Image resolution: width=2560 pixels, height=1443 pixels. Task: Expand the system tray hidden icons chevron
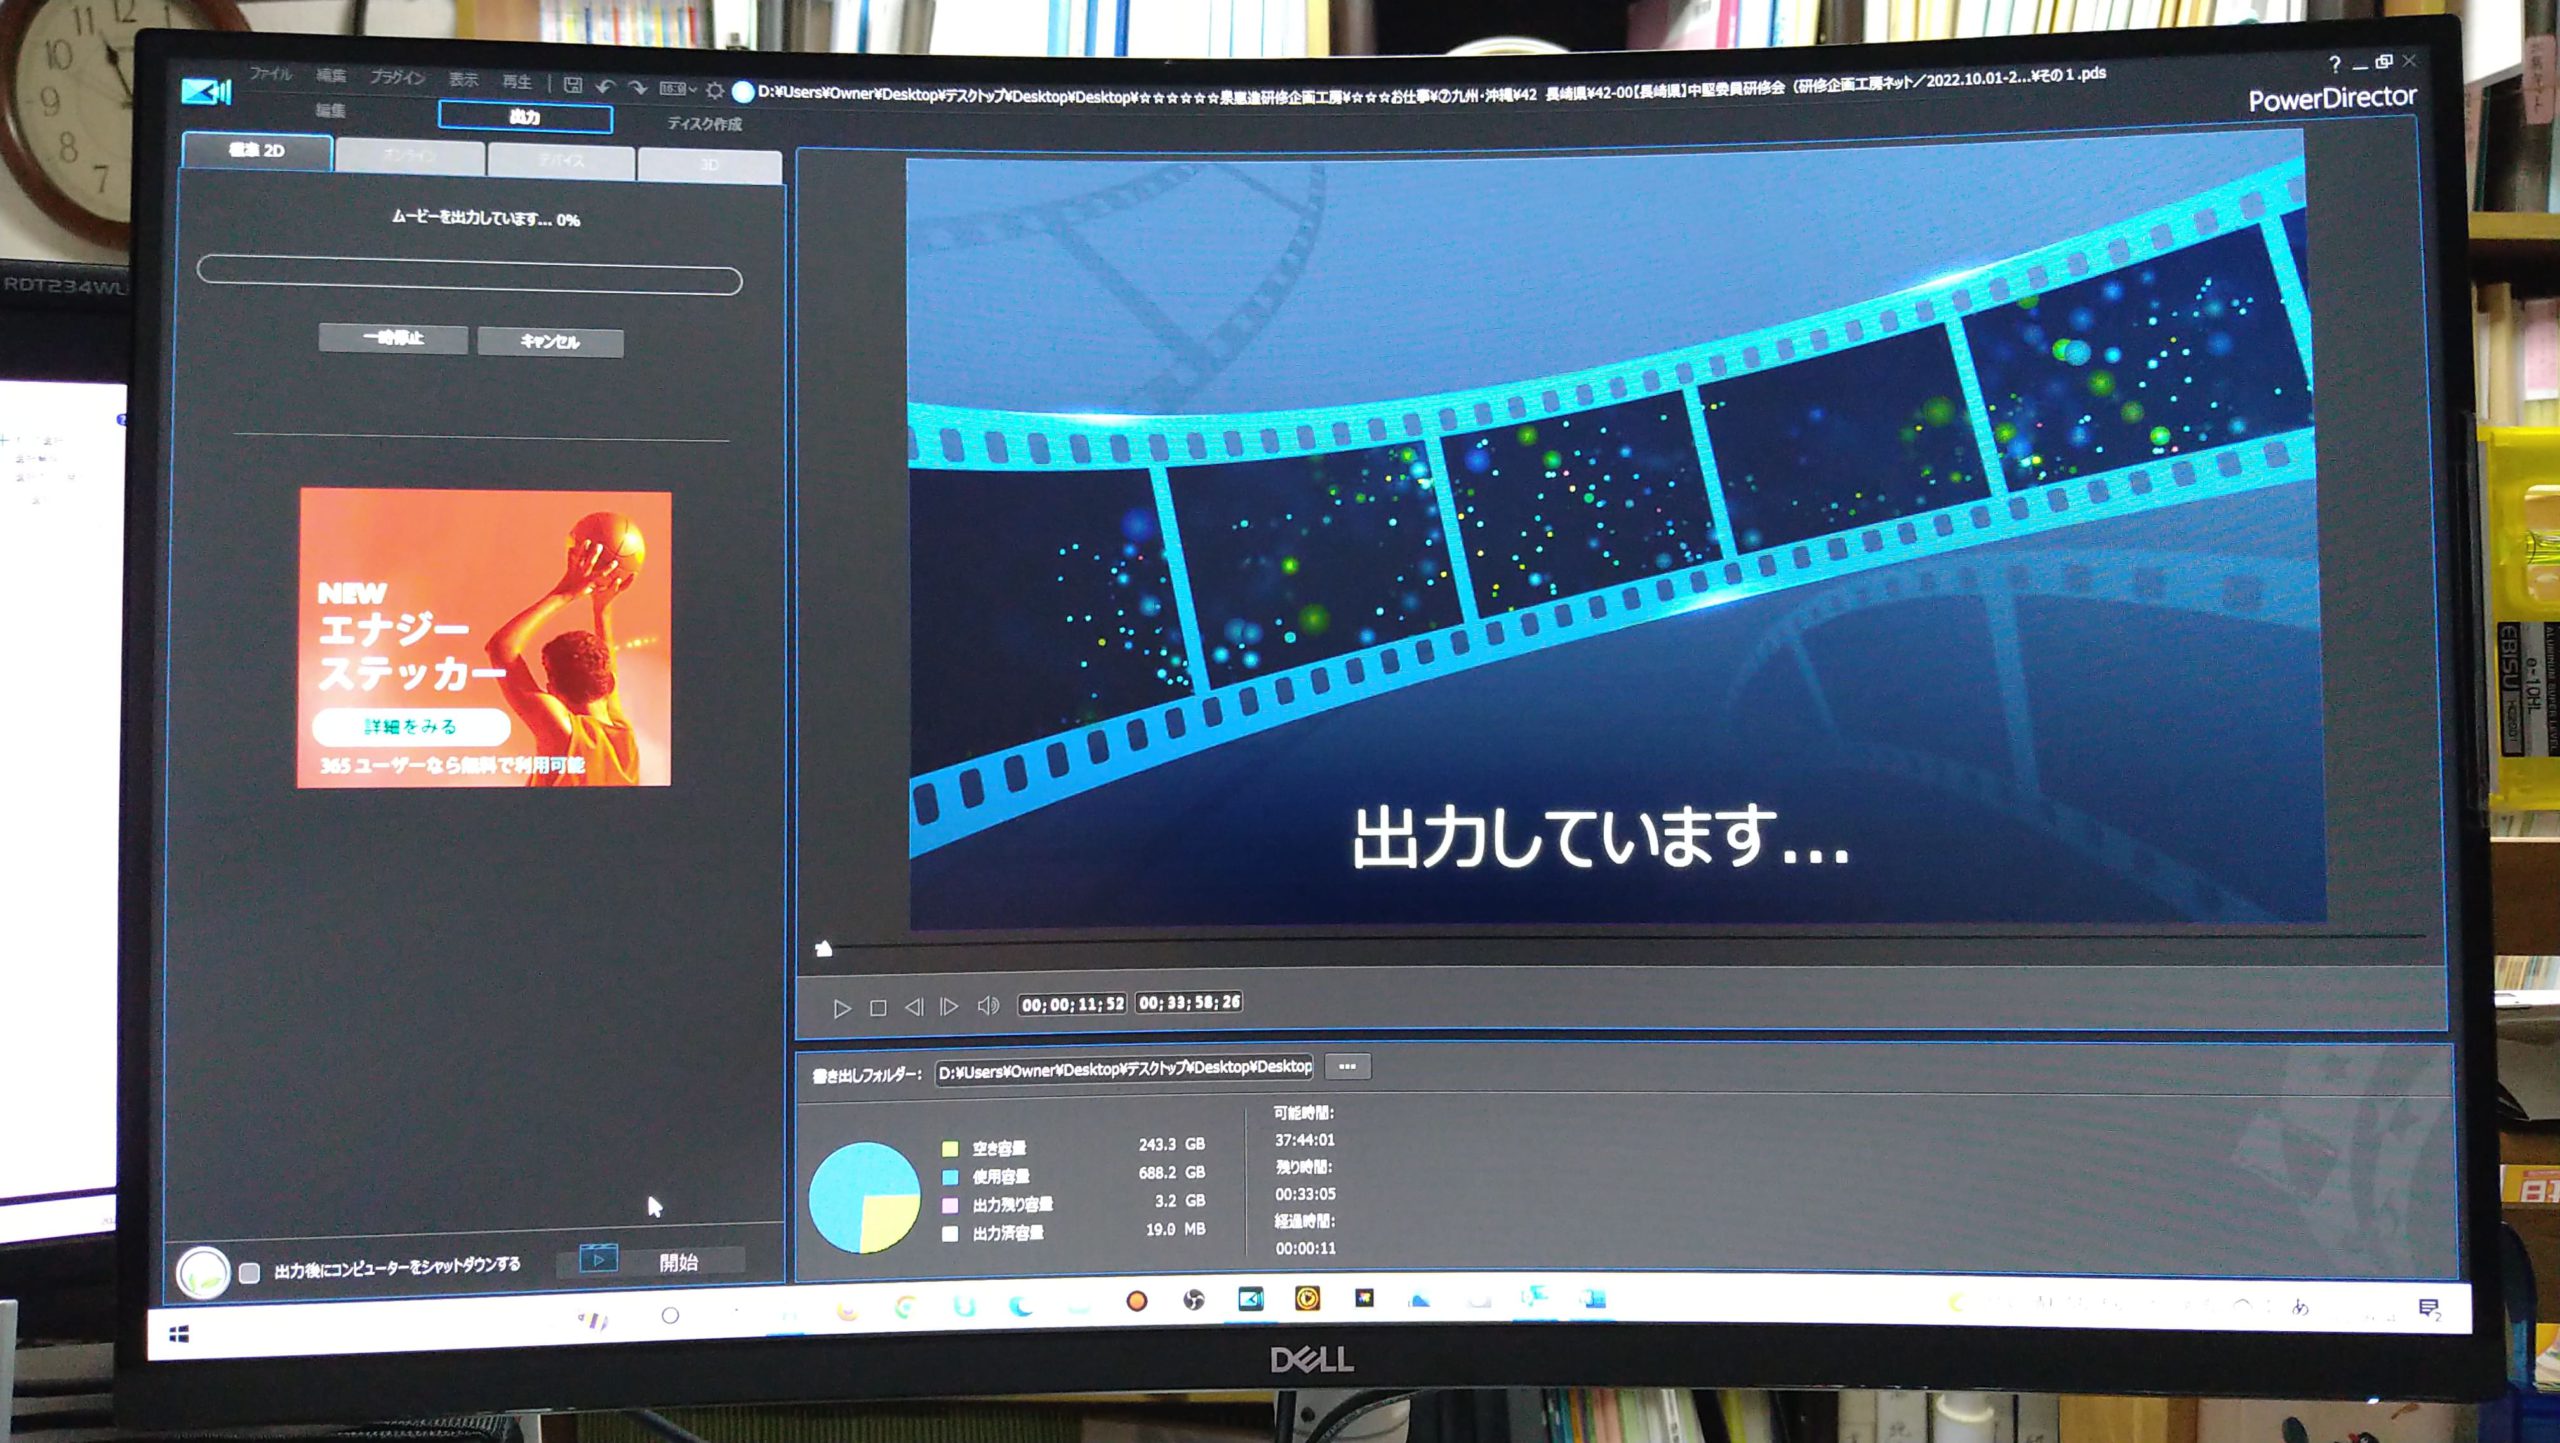2241,1306
